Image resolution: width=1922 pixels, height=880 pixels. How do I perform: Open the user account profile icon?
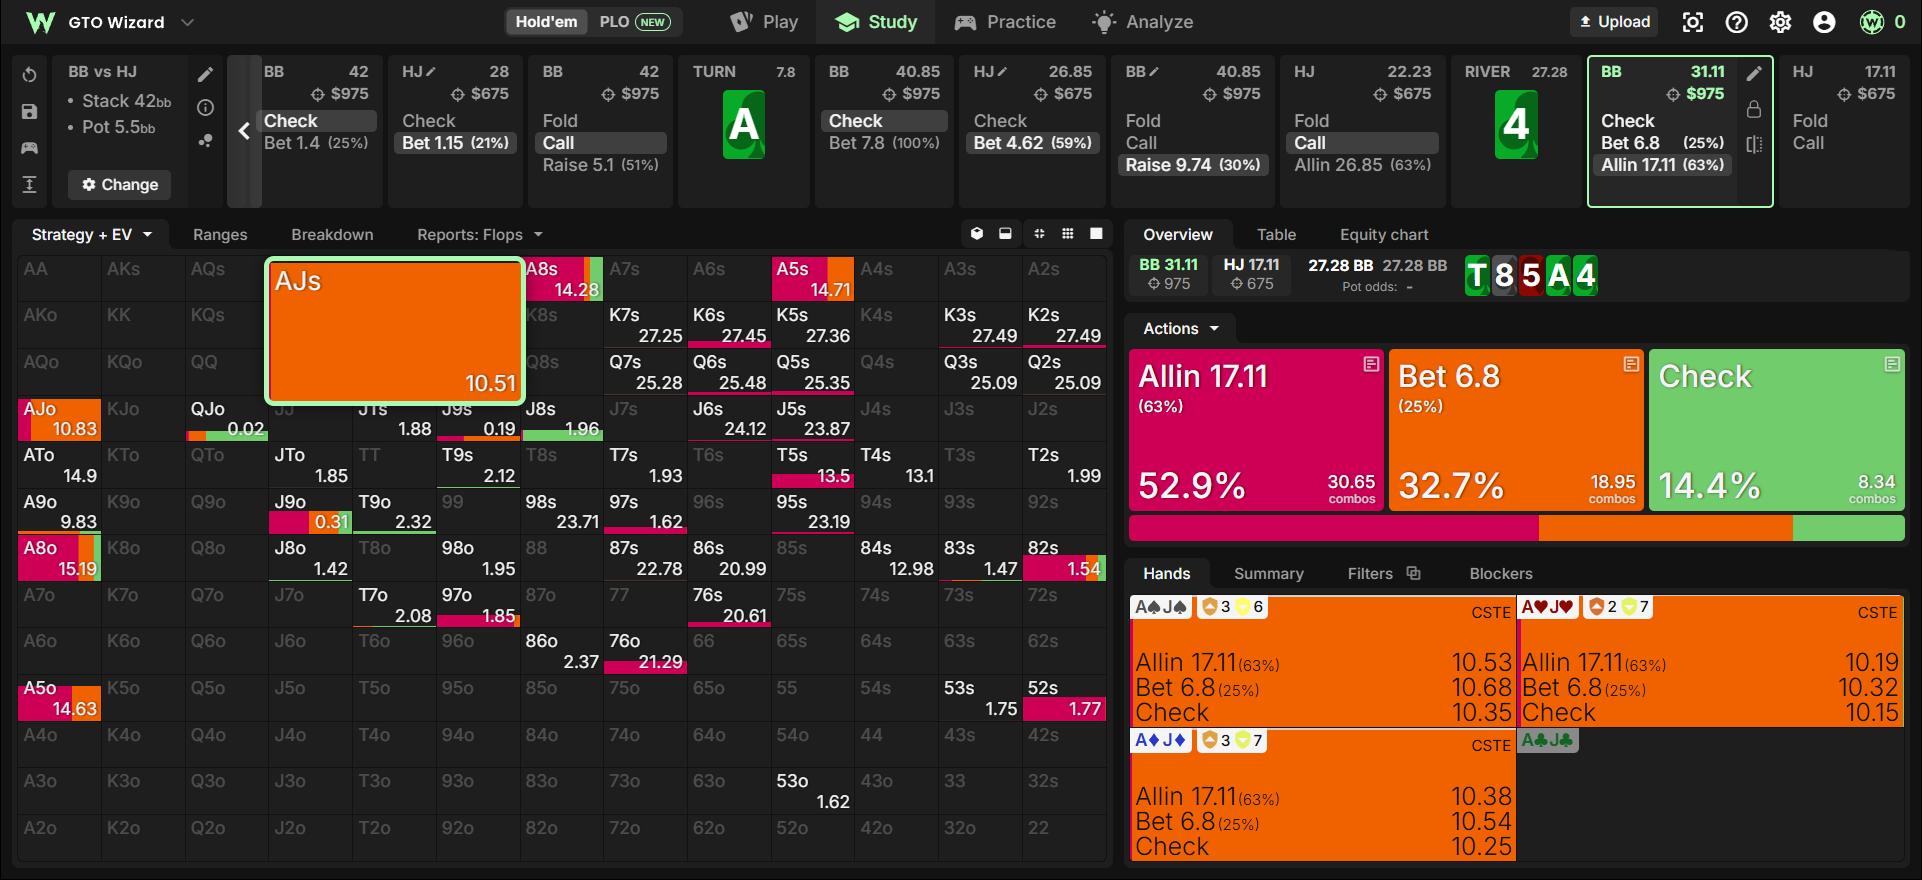[x=1825, y=22]
